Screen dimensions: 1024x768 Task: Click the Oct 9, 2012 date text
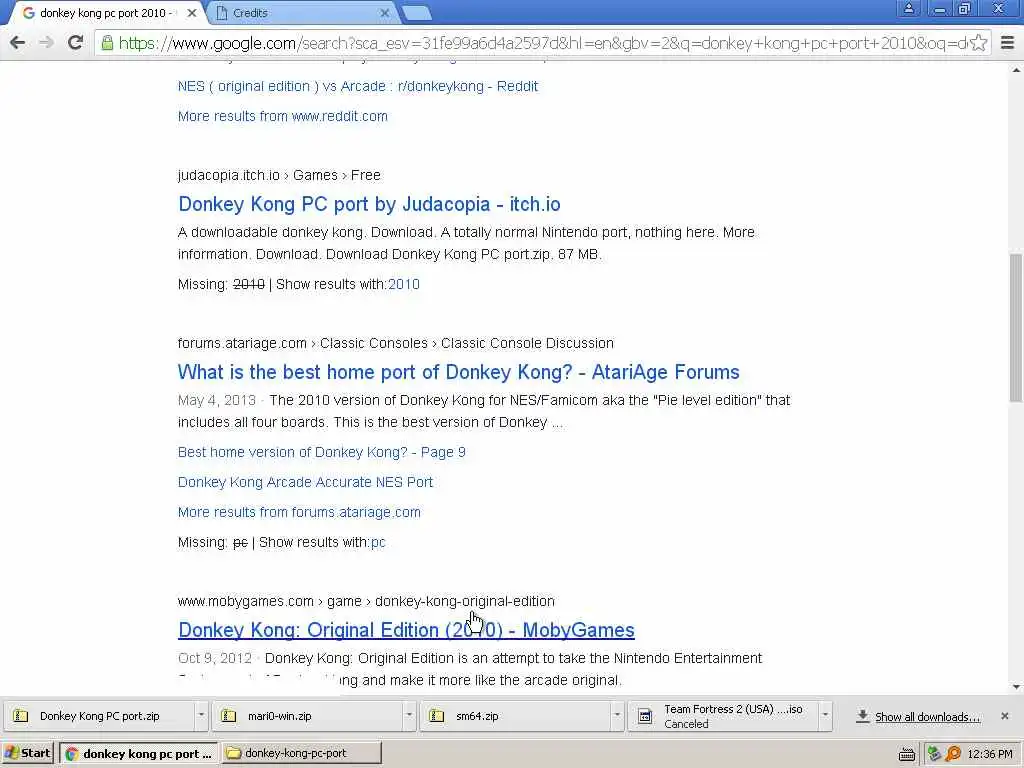point(215,658)
